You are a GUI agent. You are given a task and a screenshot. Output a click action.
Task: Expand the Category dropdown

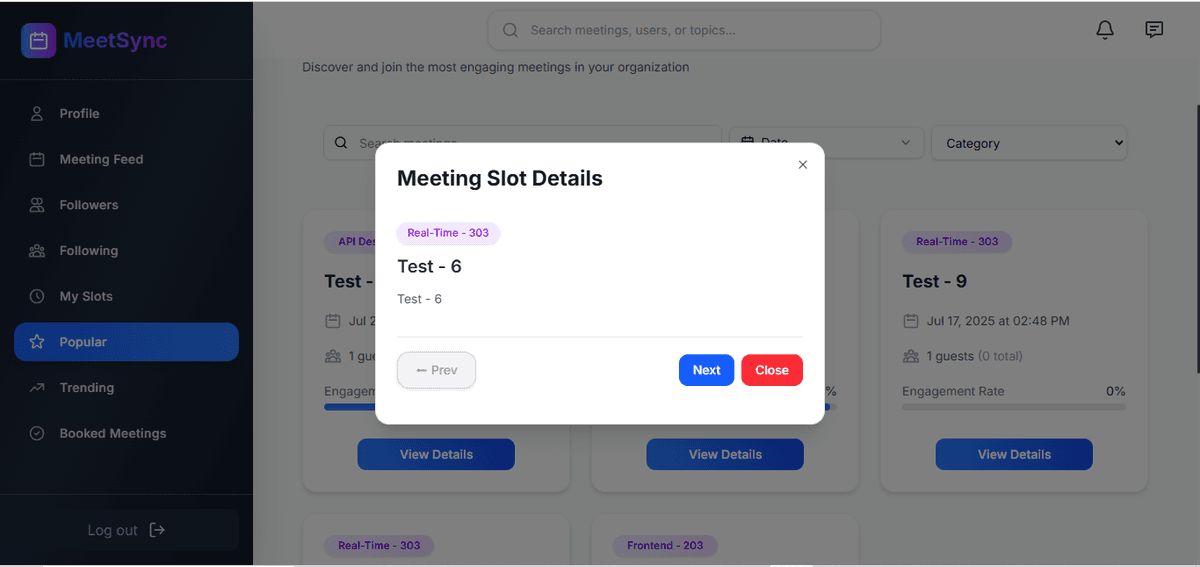[x=1029, y=143]
